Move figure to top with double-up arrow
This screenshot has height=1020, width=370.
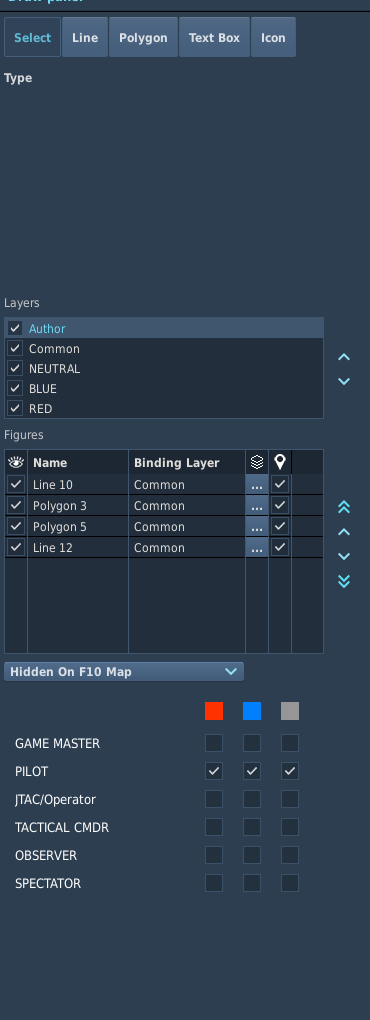[x=344, y=507]
